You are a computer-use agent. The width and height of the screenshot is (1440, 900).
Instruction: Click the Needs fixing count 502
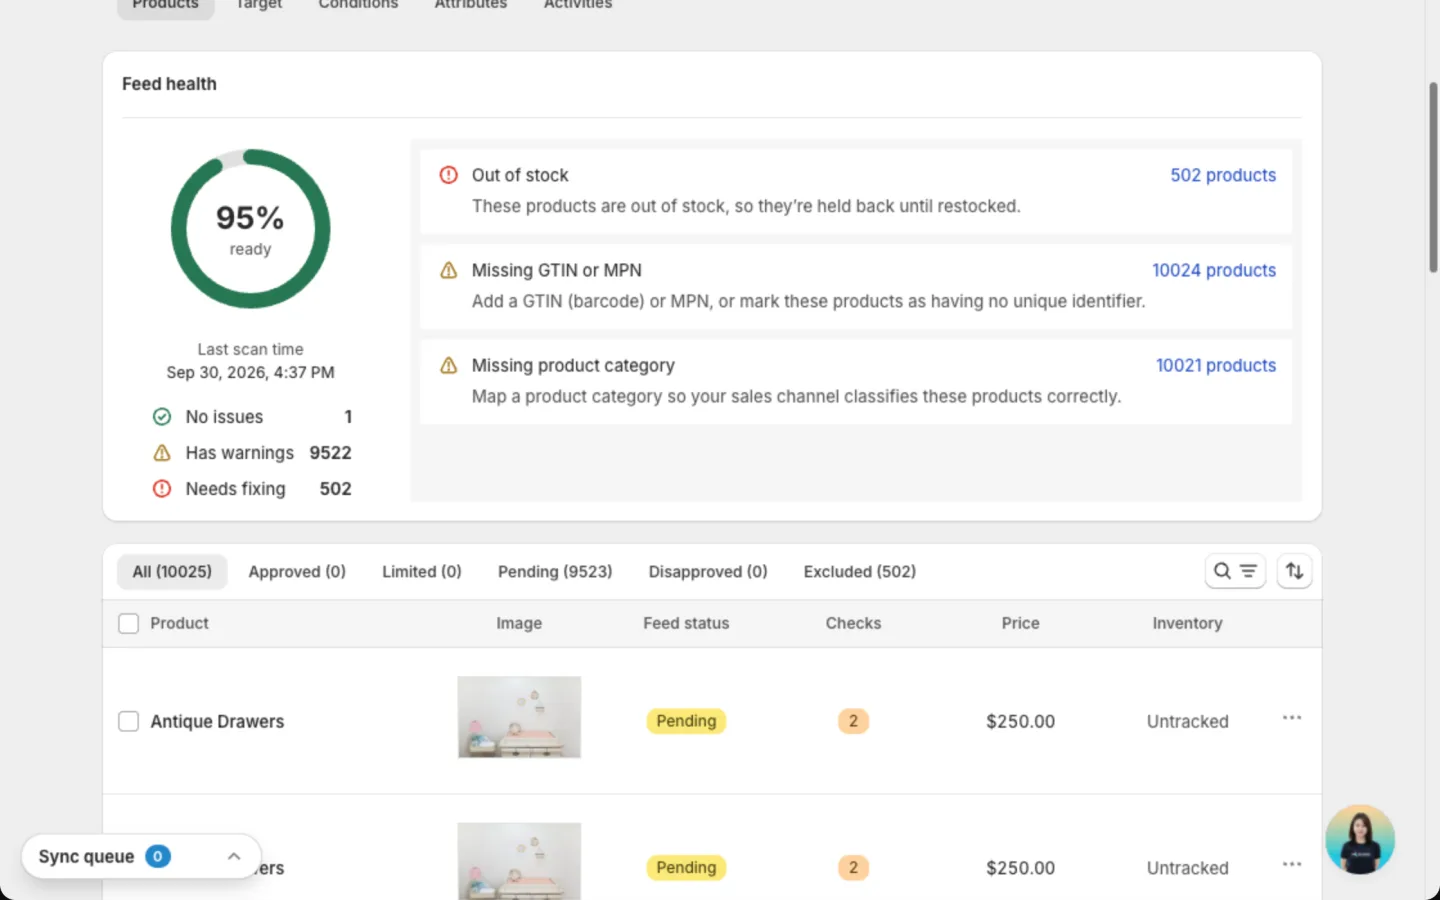pos(335,489)
